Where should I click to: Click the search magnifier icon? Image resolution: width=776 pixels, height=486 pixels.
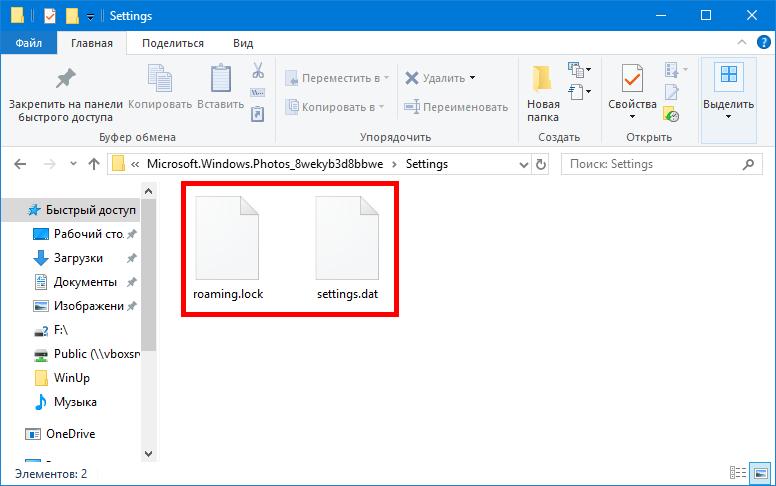[x=748, y=164]
